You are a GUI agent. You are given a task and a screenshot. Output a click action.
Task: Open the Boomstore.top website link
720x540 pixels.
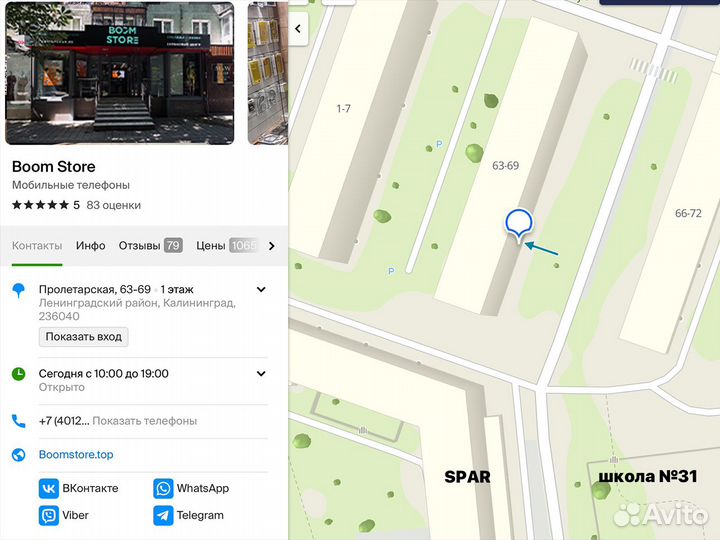pyautogui.click(x=76, y=455)
